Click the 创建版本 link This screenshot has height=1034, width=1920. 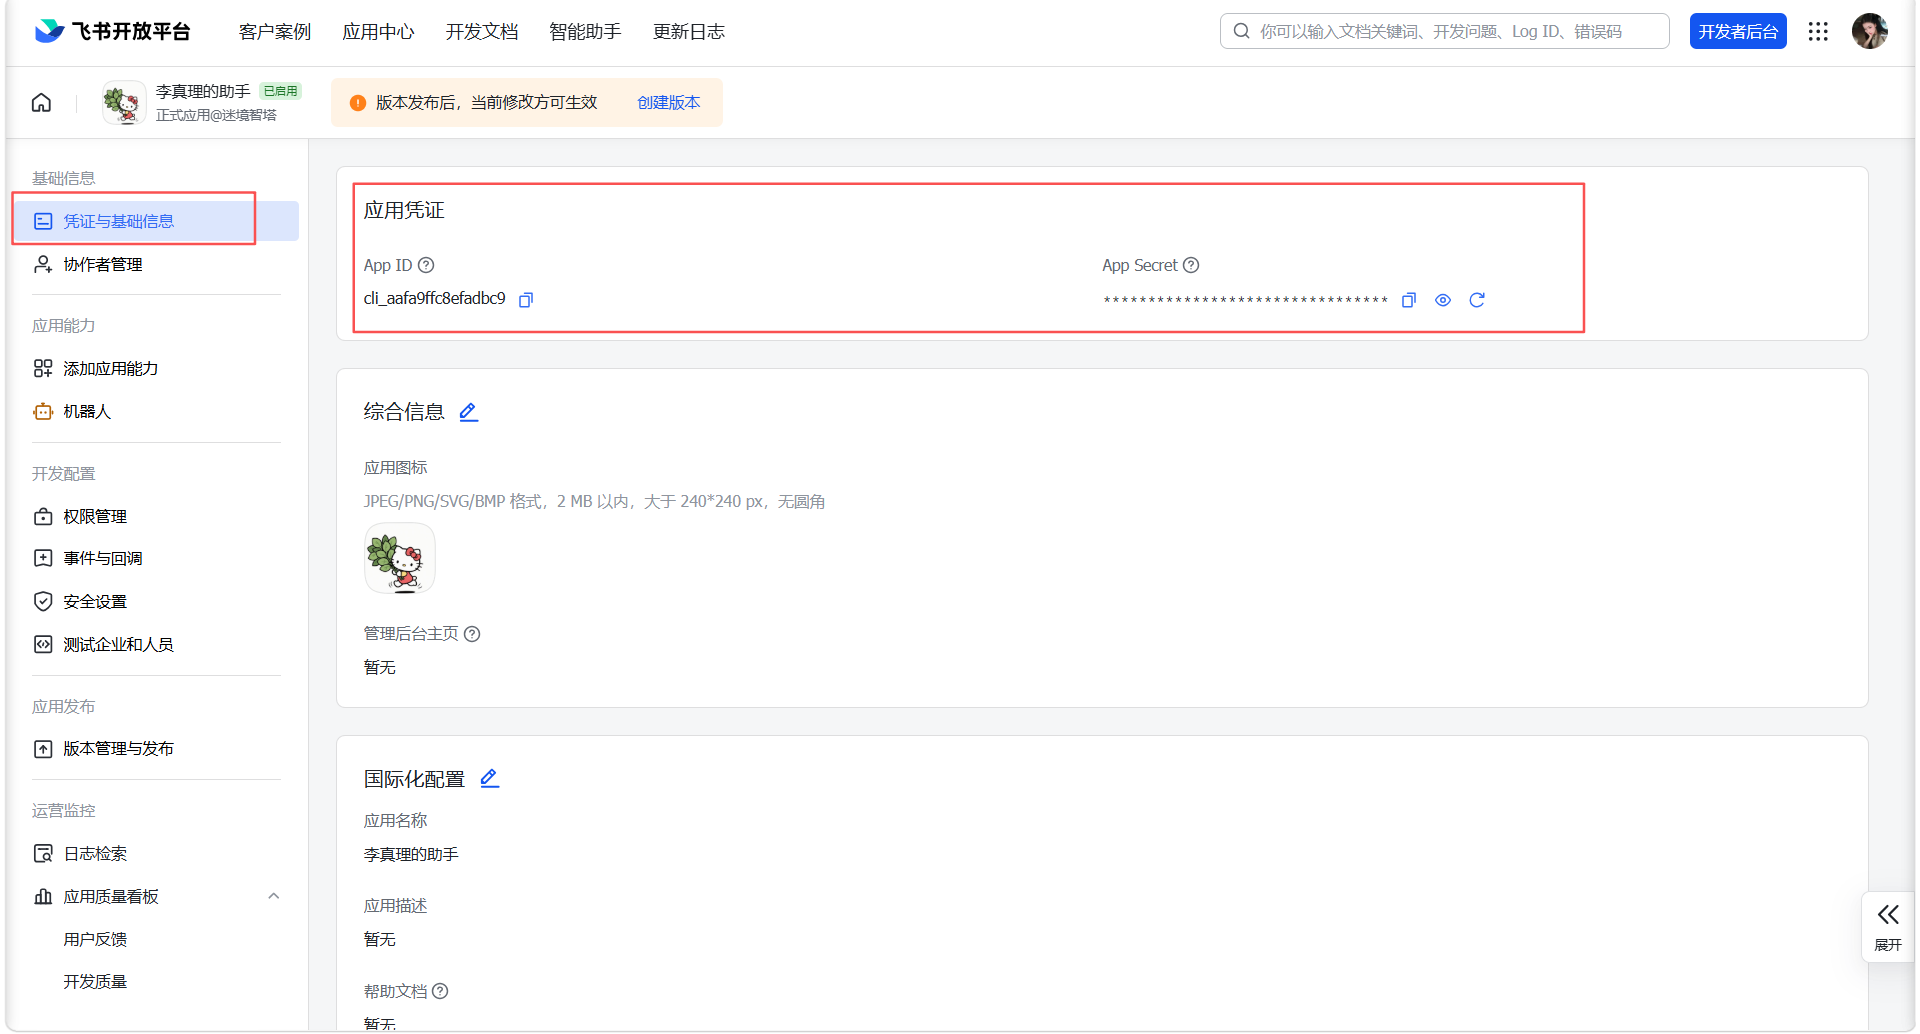pyautogui.click(x=669, y=102)
